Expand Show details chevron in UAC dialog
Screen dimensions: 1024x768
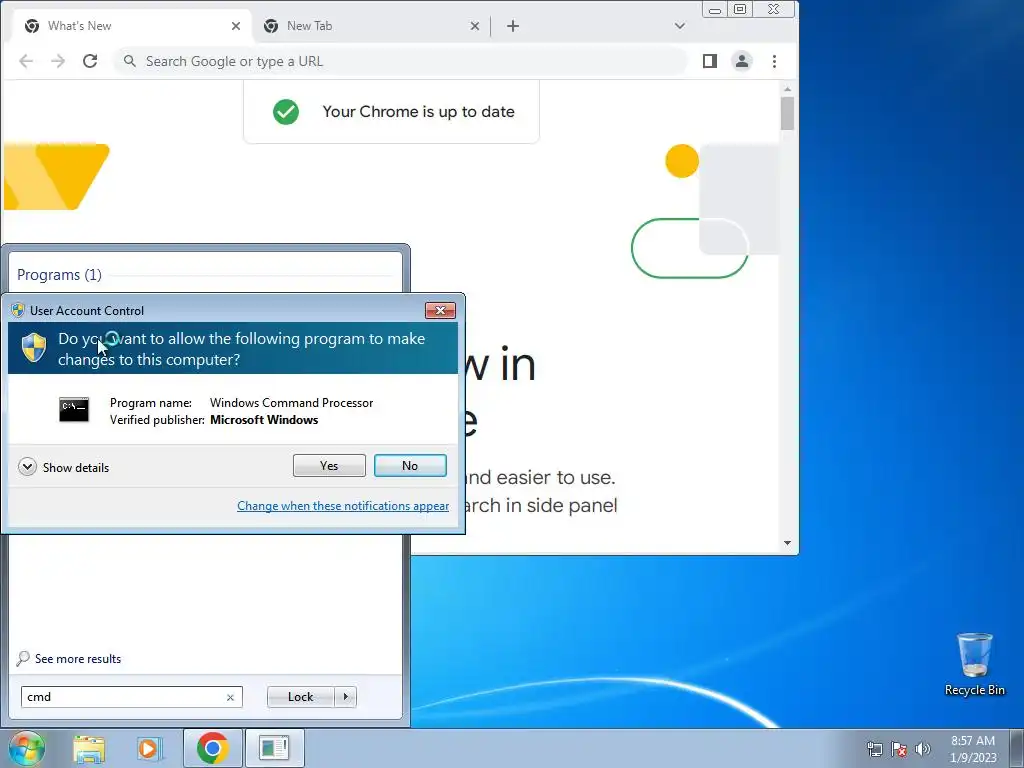pyautogui.click(x=27, y=467)
